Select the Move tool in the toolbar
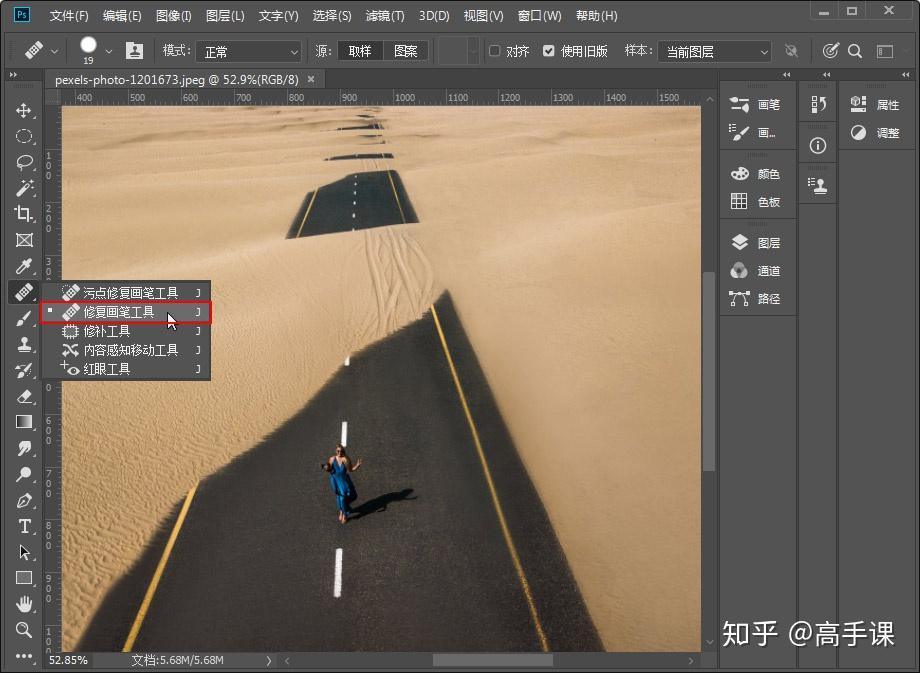The height and width of the screenshot is (673, 920). [24, 110]
